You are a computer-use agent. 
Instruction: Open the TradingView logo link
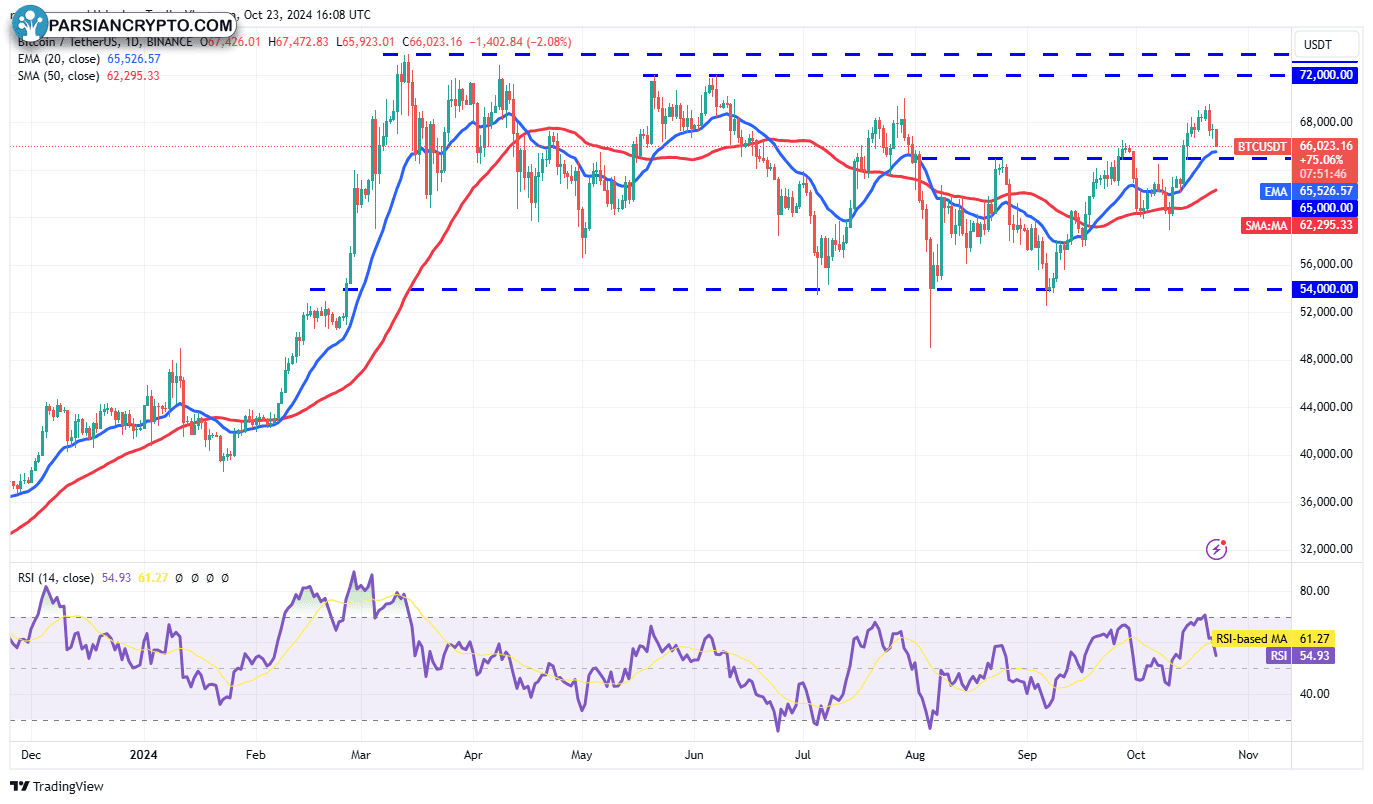57,787
